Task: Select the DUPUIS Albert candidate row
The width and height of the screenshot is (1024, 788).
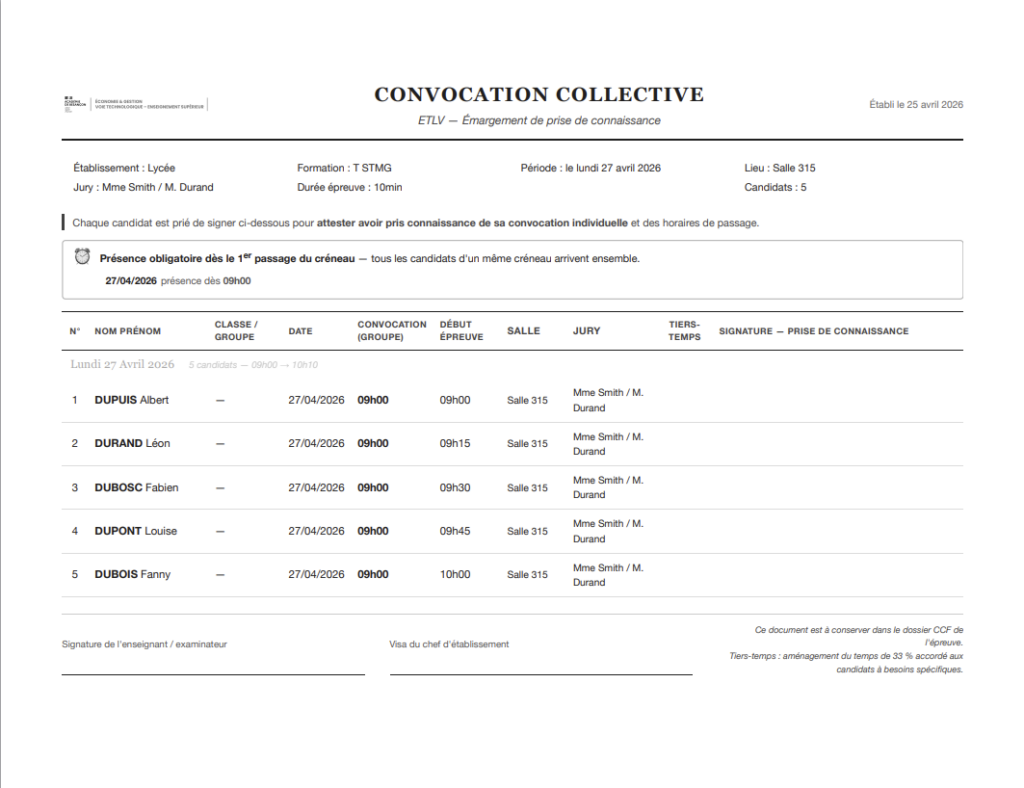Action: 132,400
